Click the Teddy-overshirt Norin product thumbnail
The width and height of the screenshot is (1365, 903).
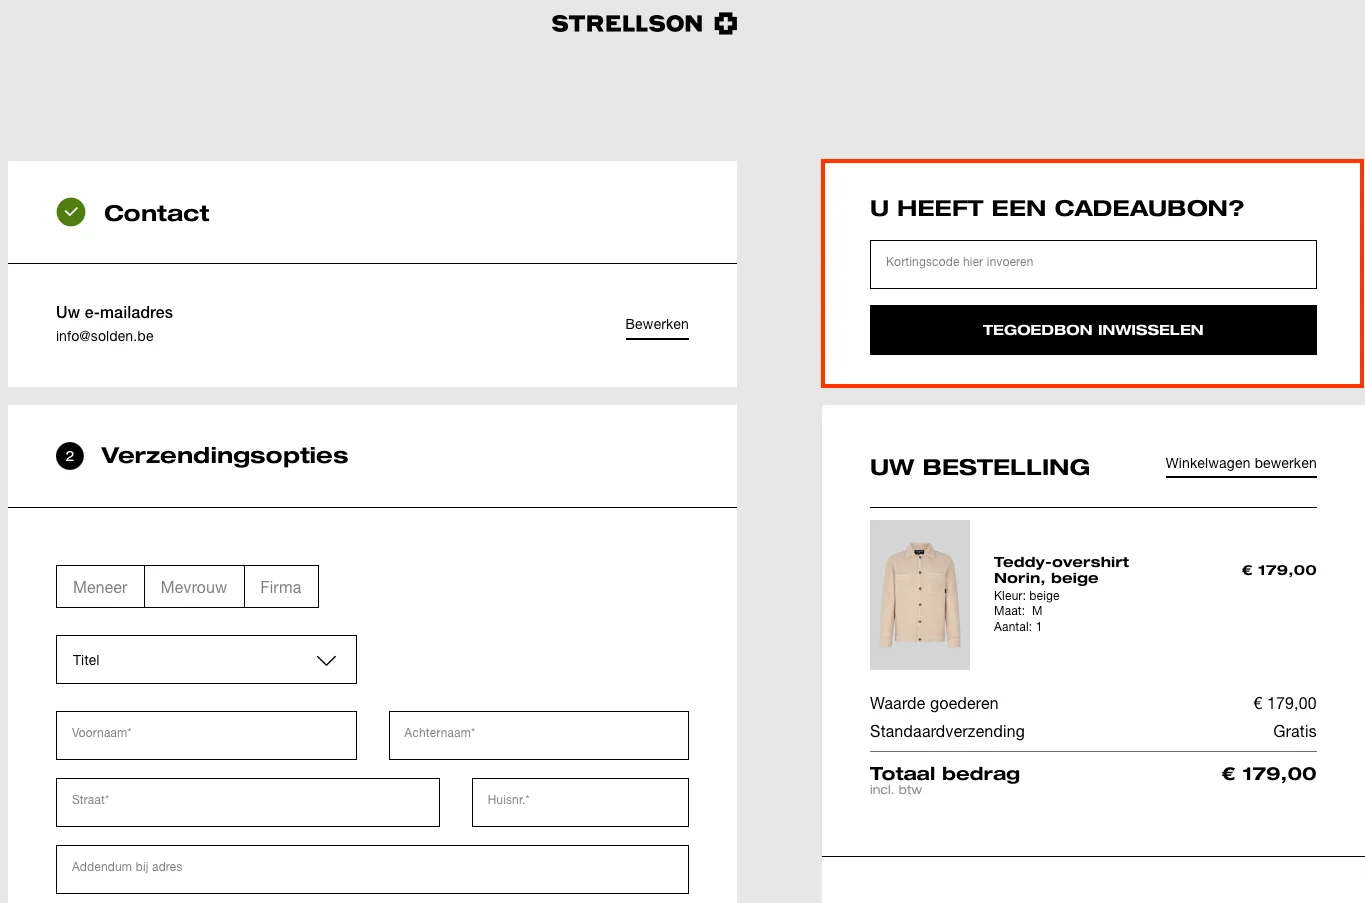[919, 594]
